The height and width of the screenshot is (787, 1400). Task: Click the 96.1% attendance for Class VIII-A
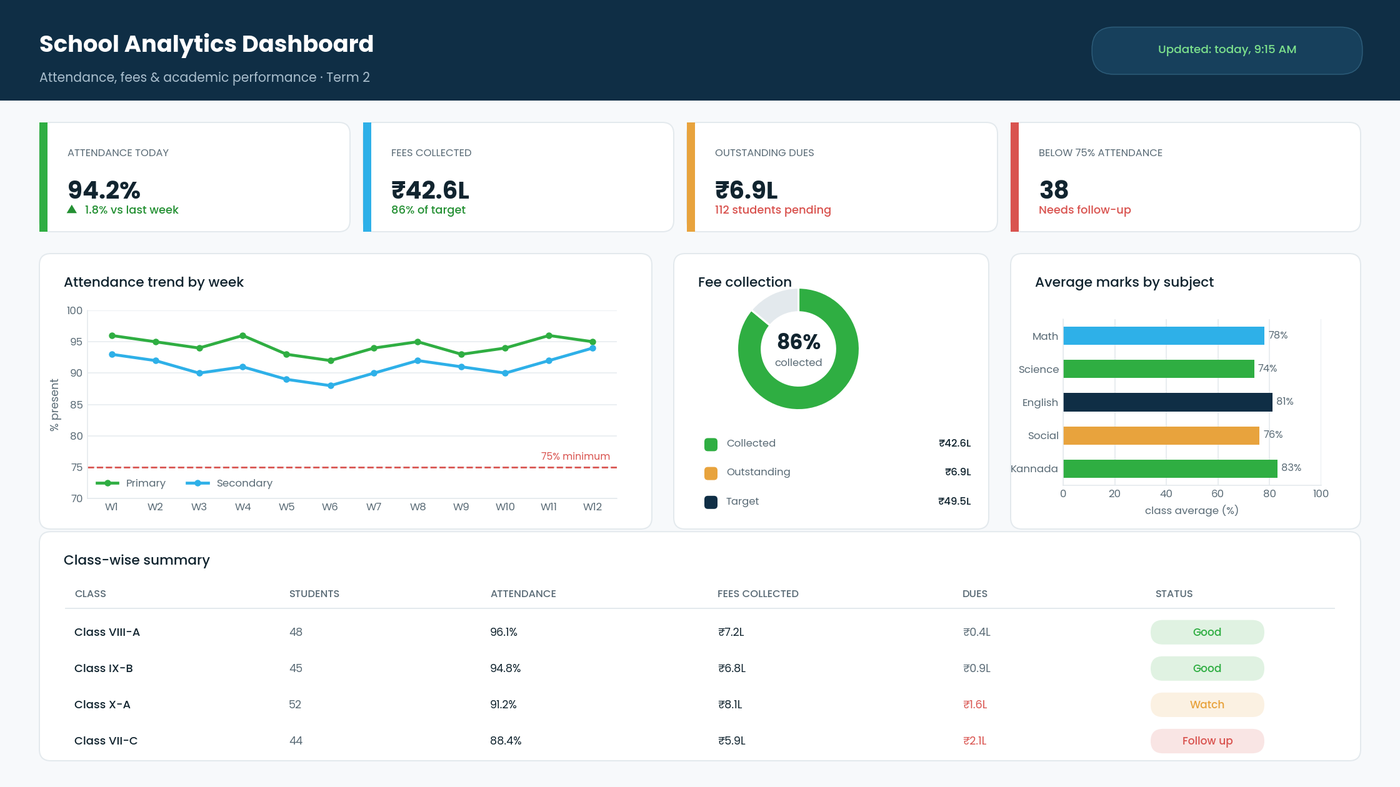pos(504,632)
